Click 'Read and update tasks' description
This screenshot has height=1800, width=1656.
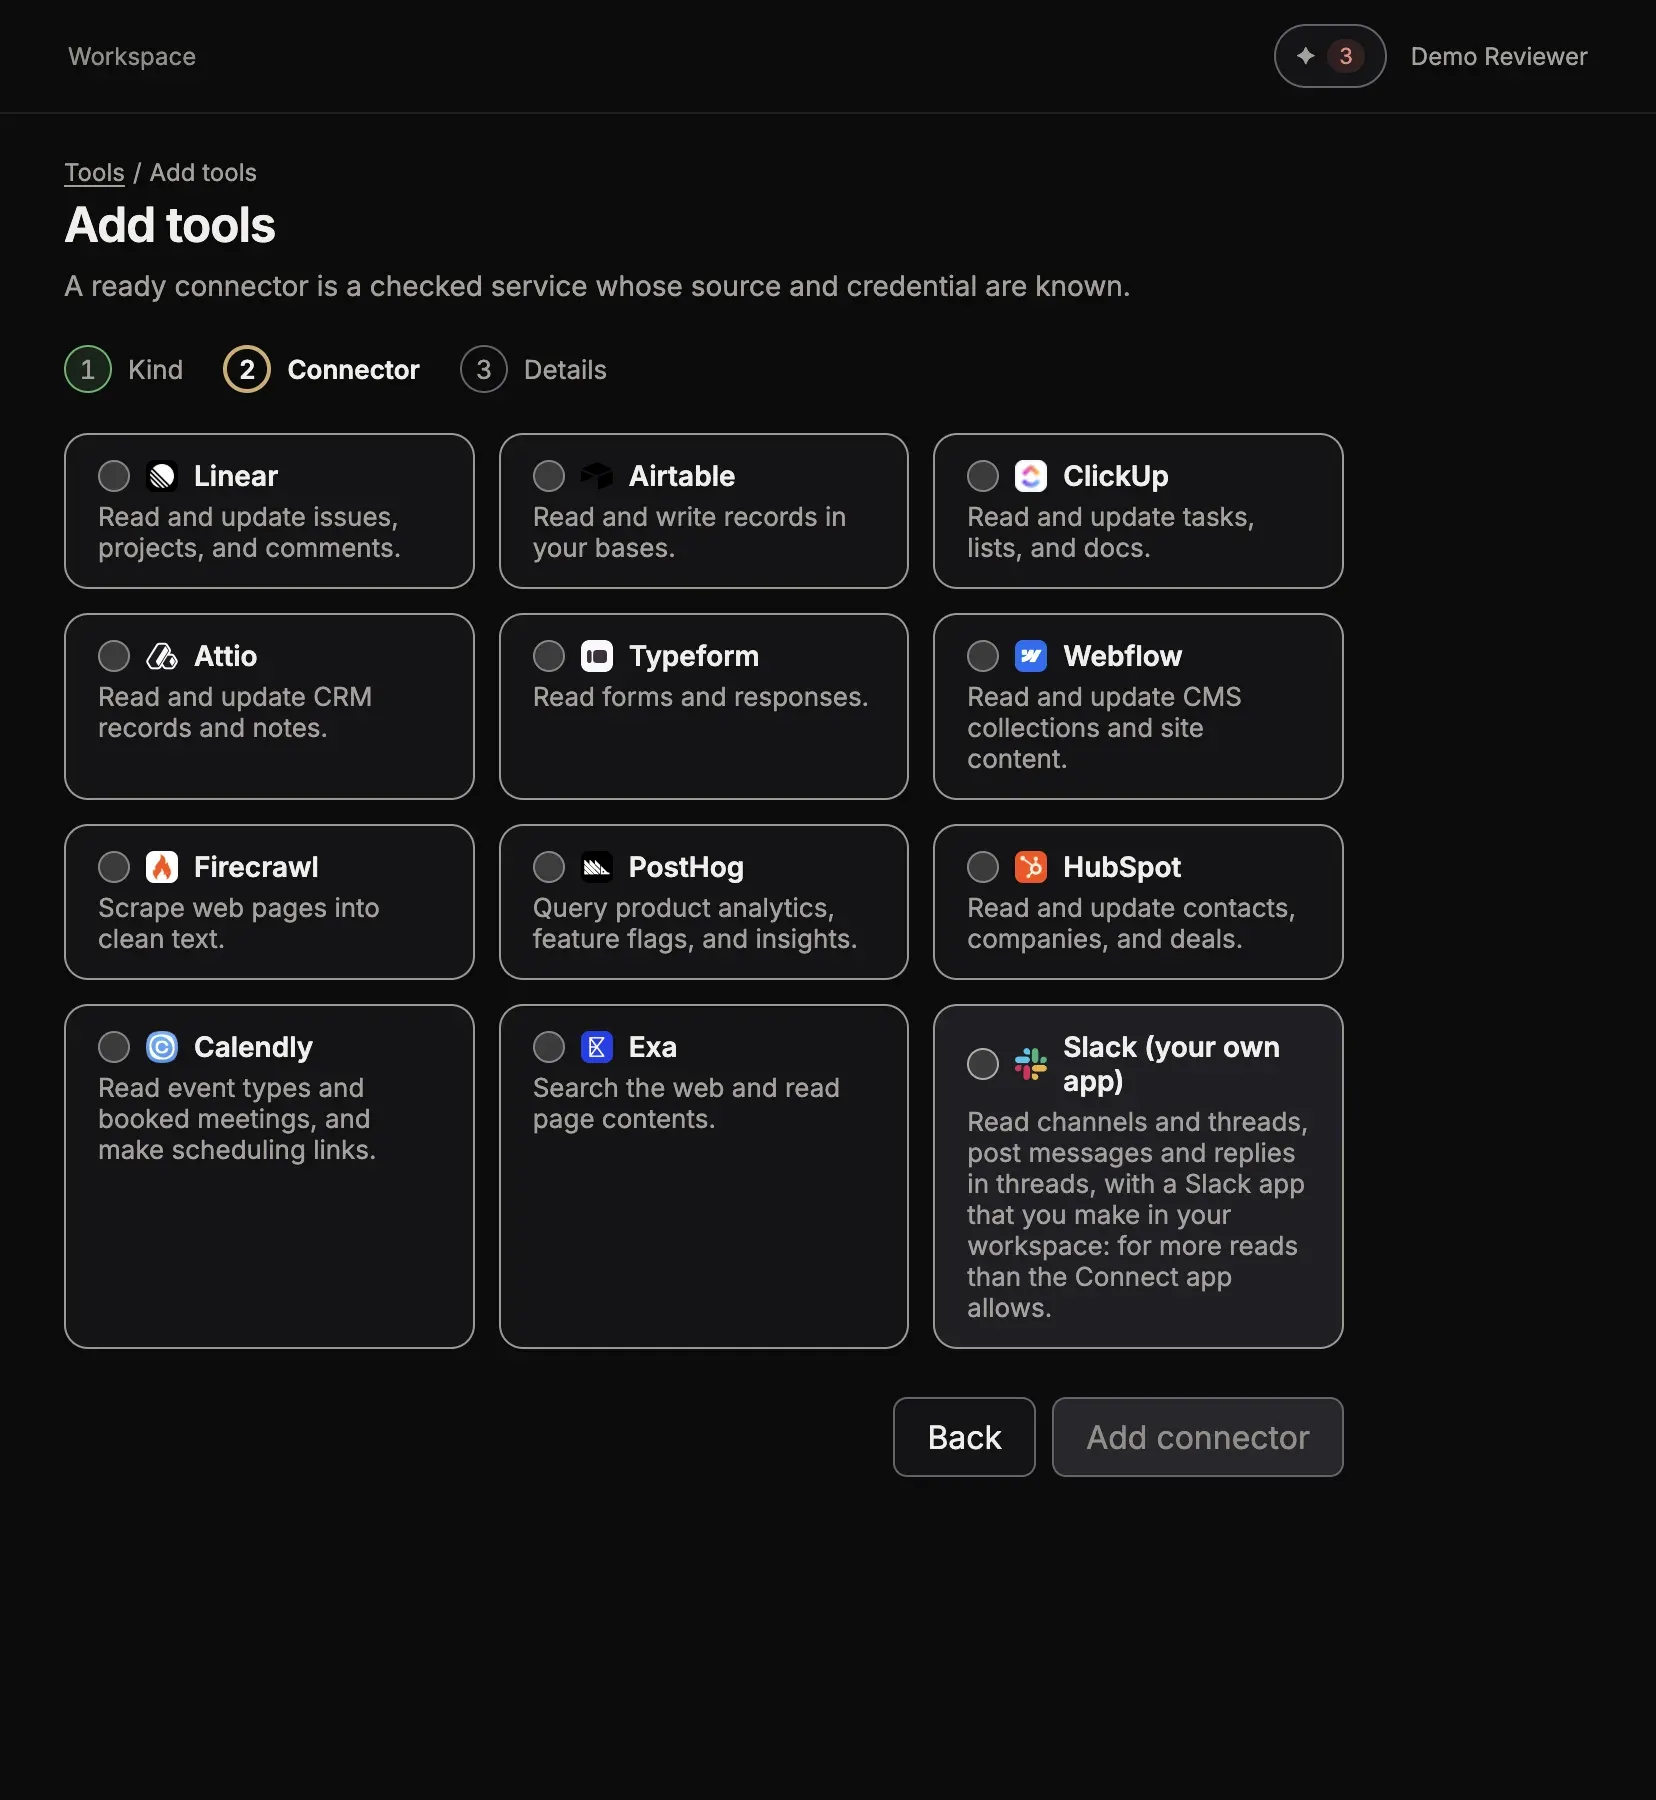click(1111, 532)
